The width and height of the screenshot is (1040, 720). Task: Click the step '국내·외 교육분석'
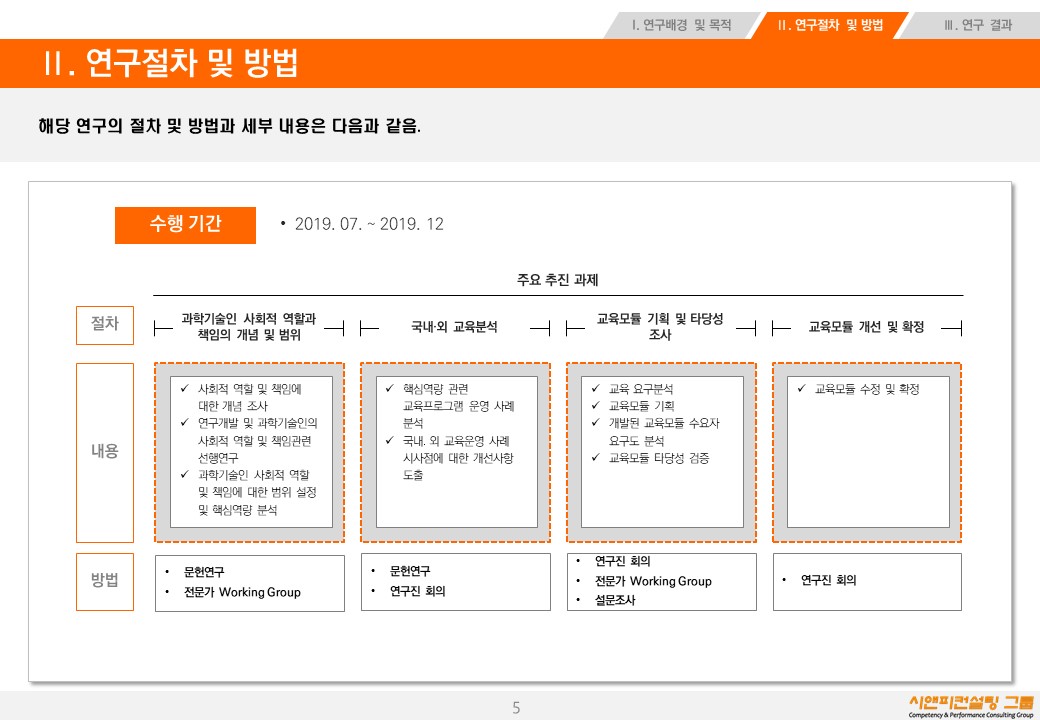[x=454, y=327]
